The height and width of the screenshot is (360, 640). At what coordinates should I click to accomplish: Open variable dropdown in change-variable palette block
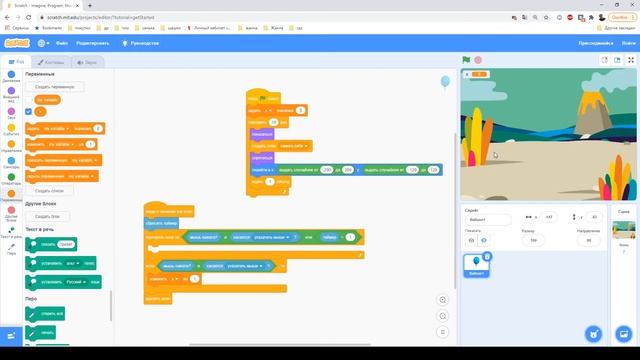[61, 144]
